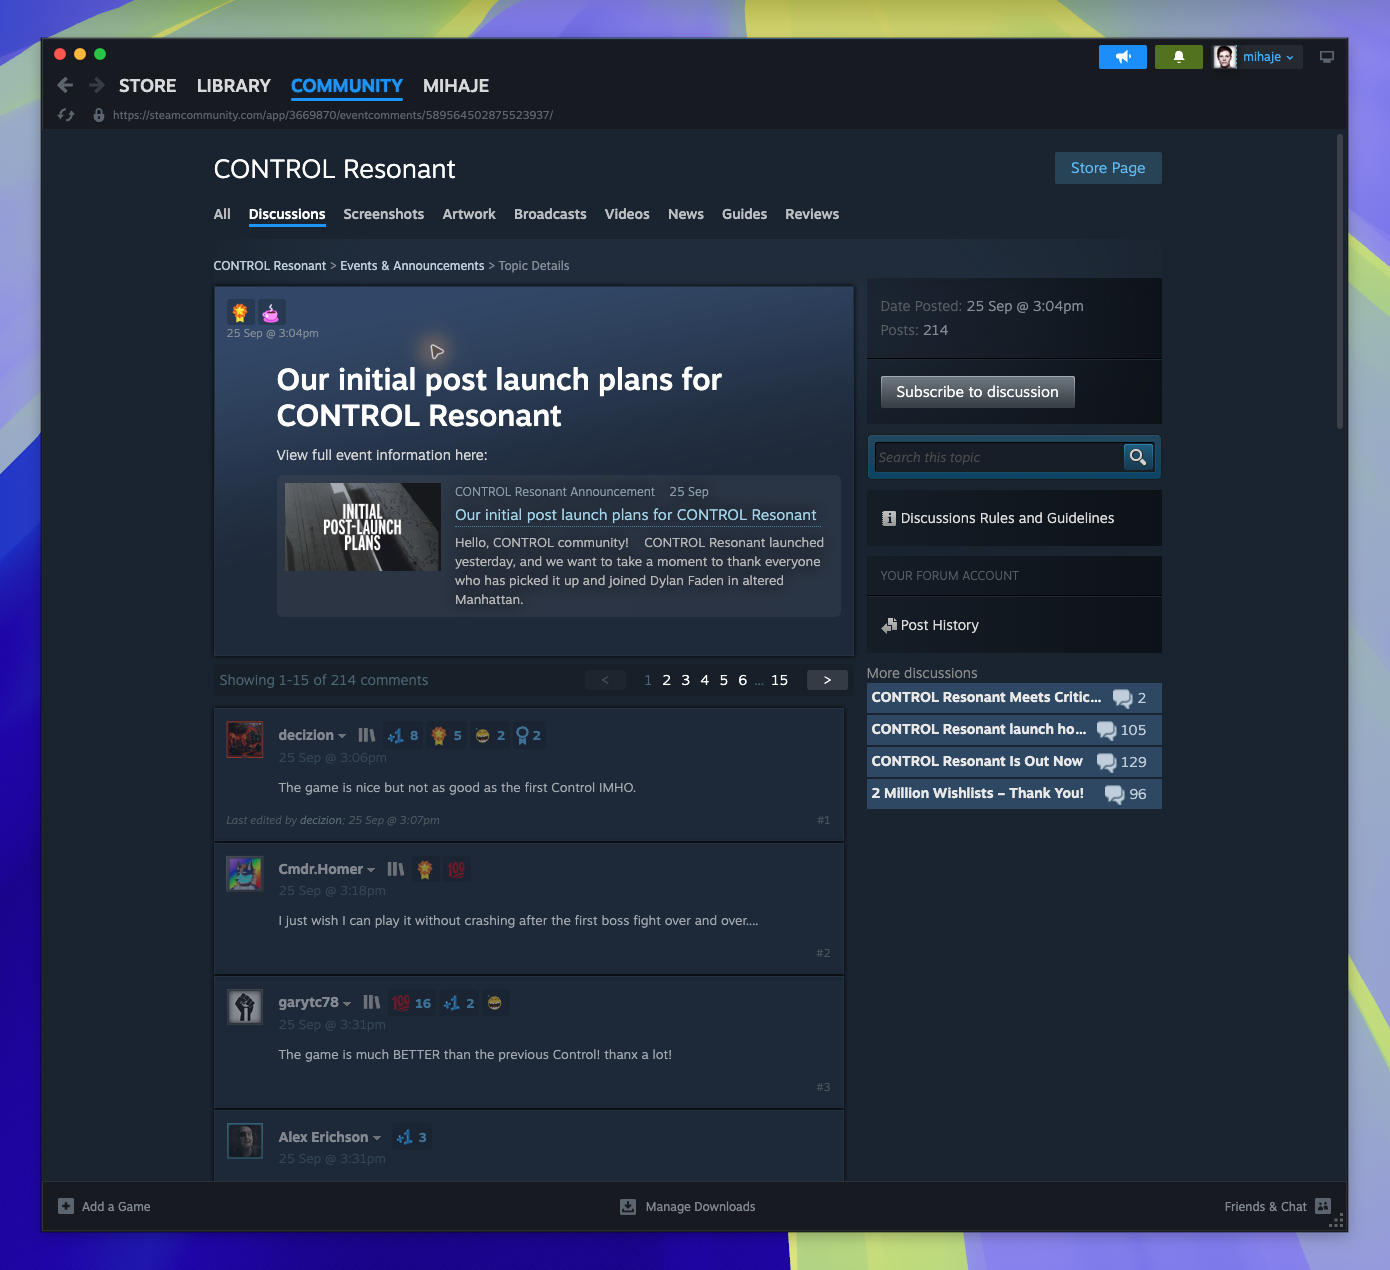The width and height of the screenshot is (1390, 1270).
Task: Open the mihaje account dropdown
Action: tap(1269, 57)
